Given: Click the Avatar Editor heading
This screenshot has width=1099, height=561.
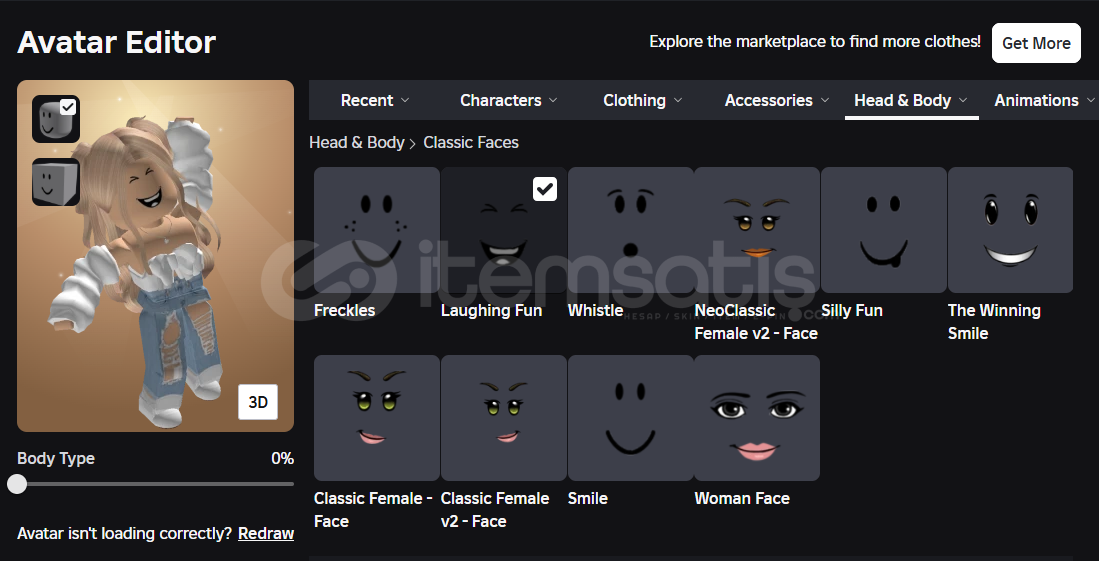Looking at the screenshot, I should [116, 43].
